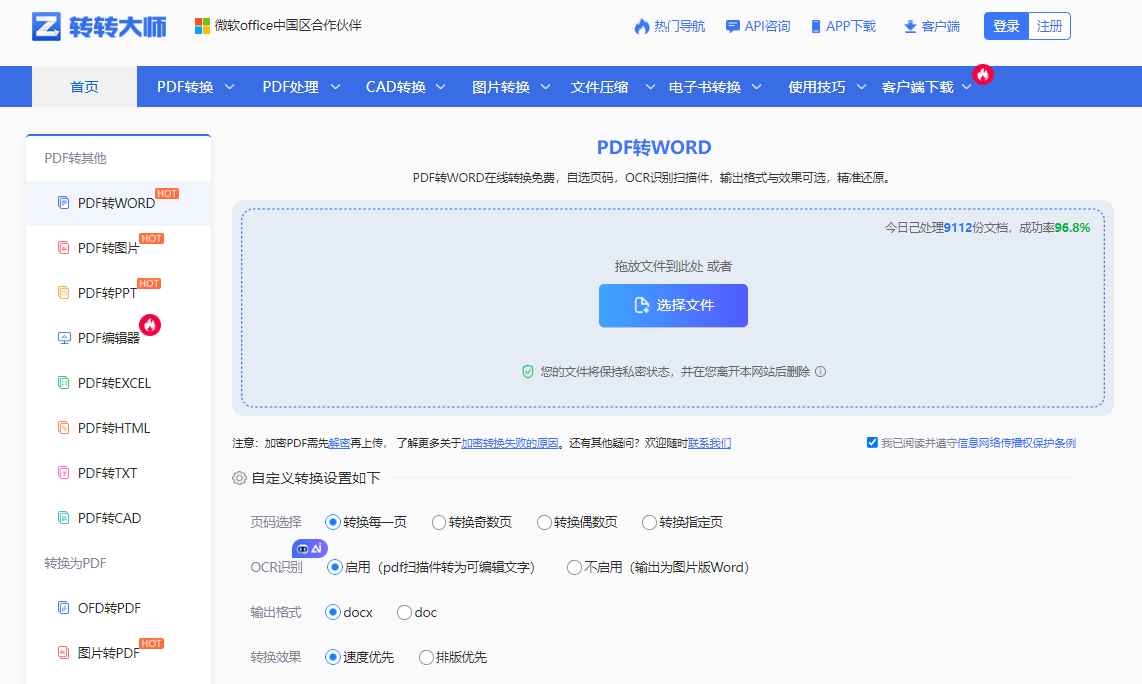This screenshot has height=684, width=1142.
Task: Open PDF转TXT in the sidebar
Action: coord(118,473)
